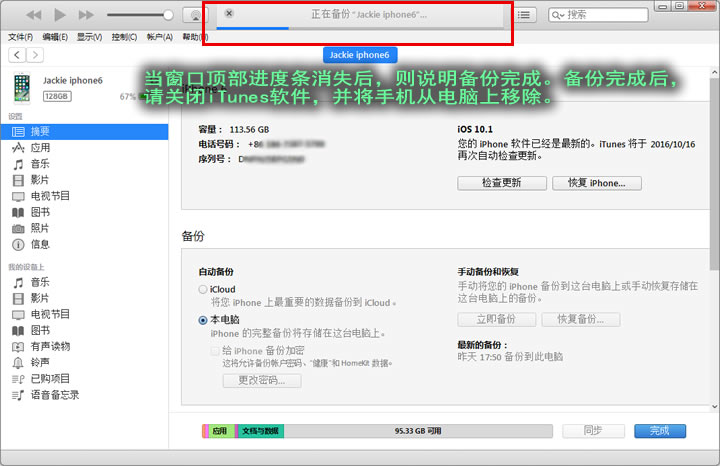Viewport: 720px width, 466px height.
Task: Click the 同步 button
Action: pos(593,431)
